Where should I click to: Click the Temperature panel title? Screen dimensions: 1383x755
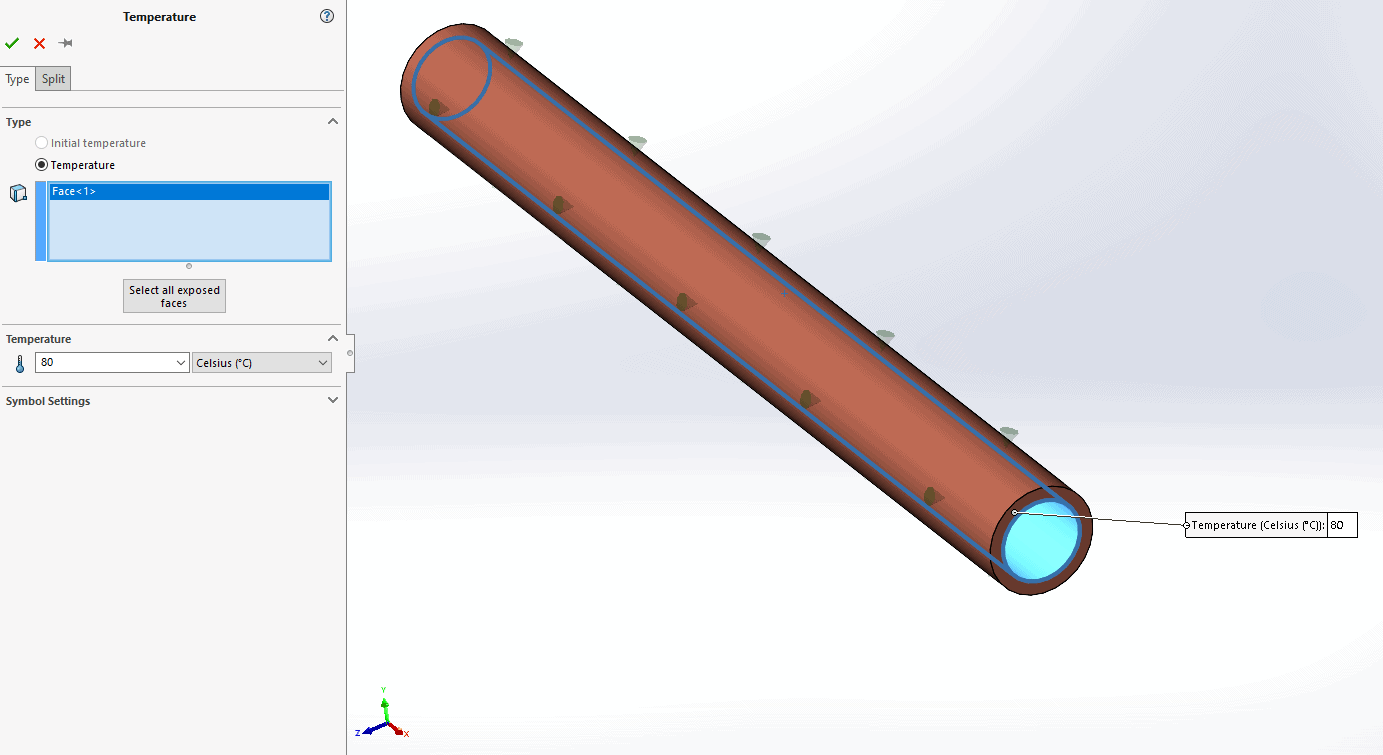[159, 17]
